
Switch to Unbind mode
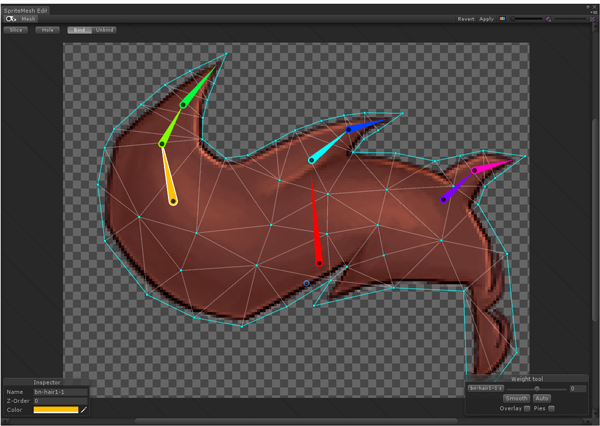[x=104, y=30]
